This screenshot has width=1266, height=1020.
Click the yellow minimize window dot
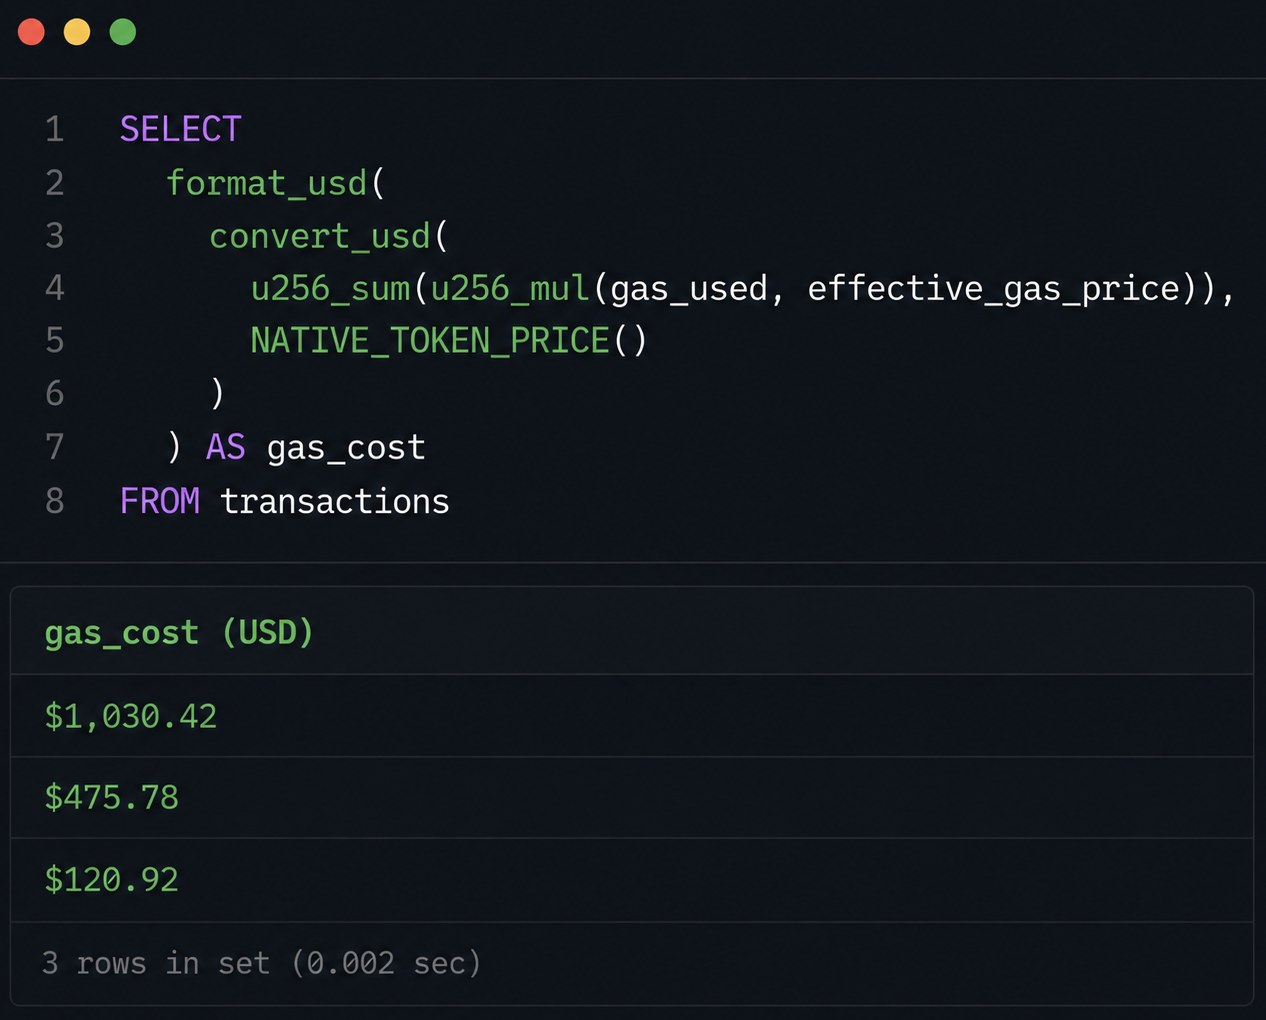pos(77,32)
